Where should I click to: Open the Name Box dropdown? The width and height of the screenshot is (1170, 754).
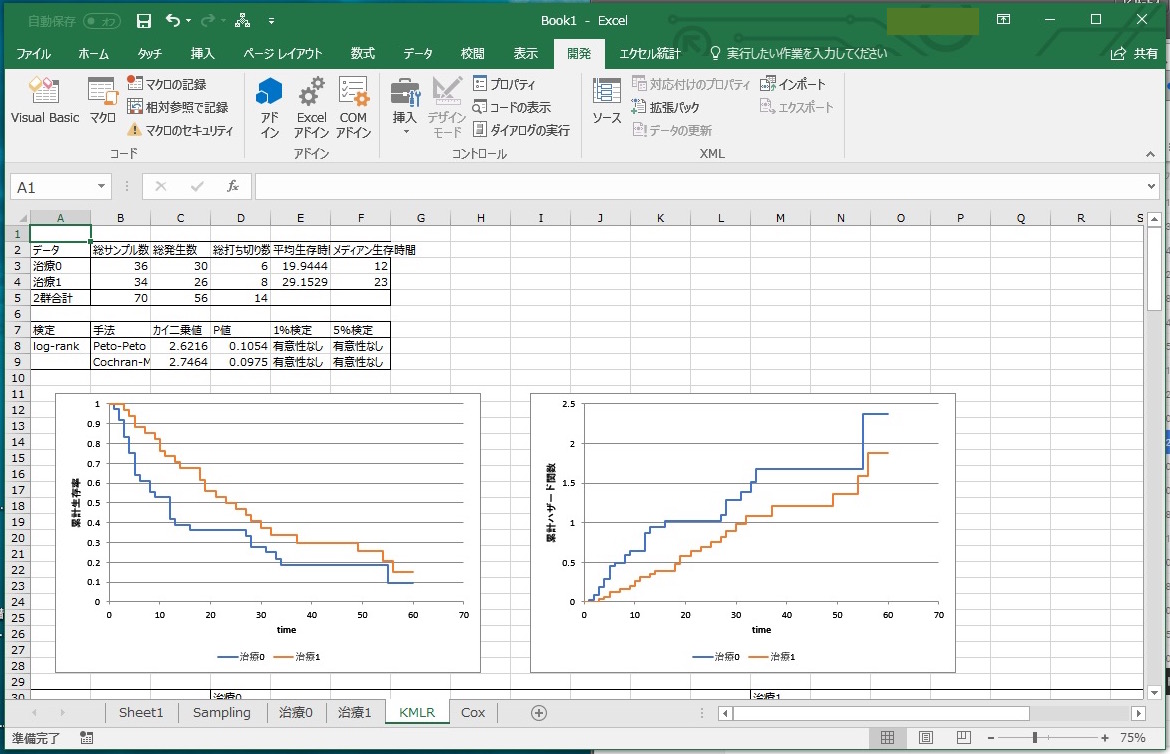(x=99, y=186)
